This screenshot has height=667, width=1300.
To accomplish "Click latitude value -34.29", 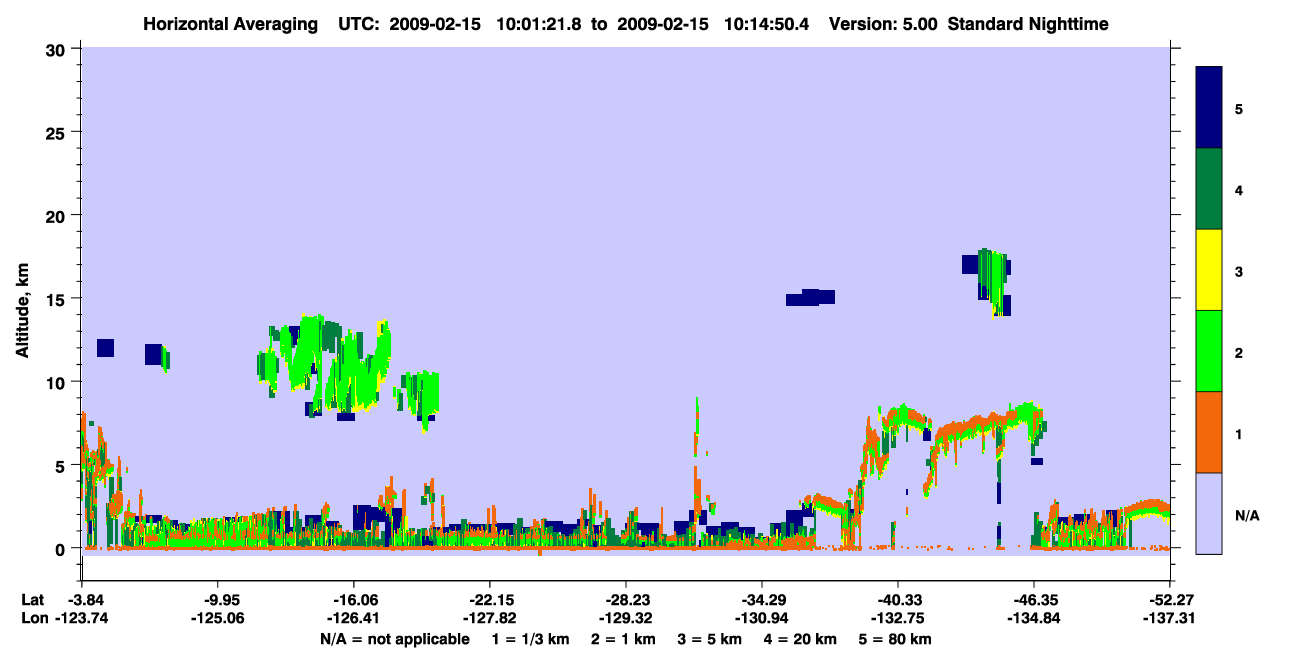I will click(x=762, y=599).
